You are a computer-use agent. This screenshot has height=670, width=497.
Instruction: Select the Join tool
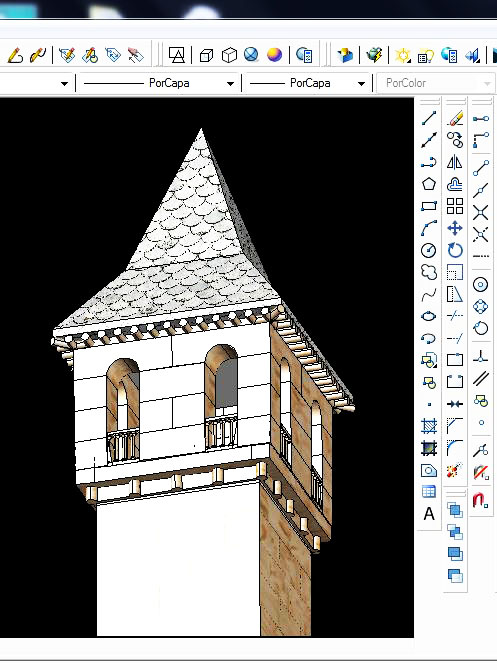(x=455, y=404)
